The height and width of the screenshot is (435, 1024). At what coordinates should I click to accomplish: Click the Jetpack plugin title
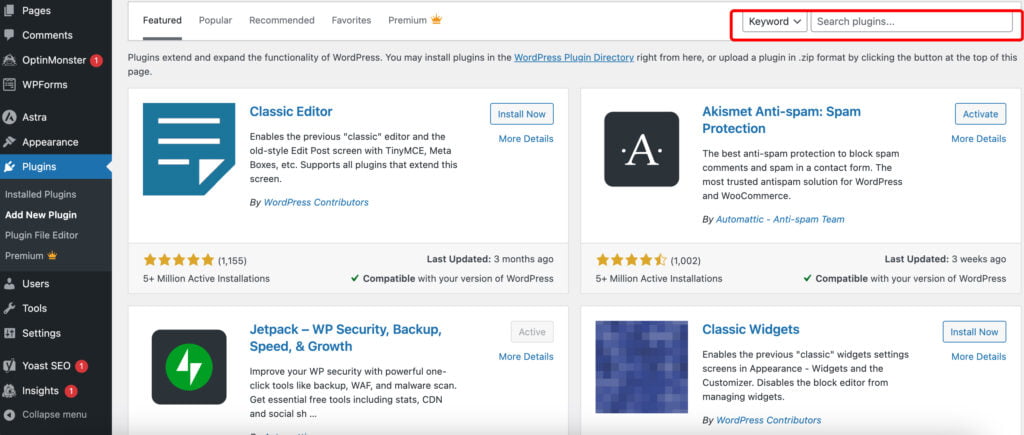(346, 338)
